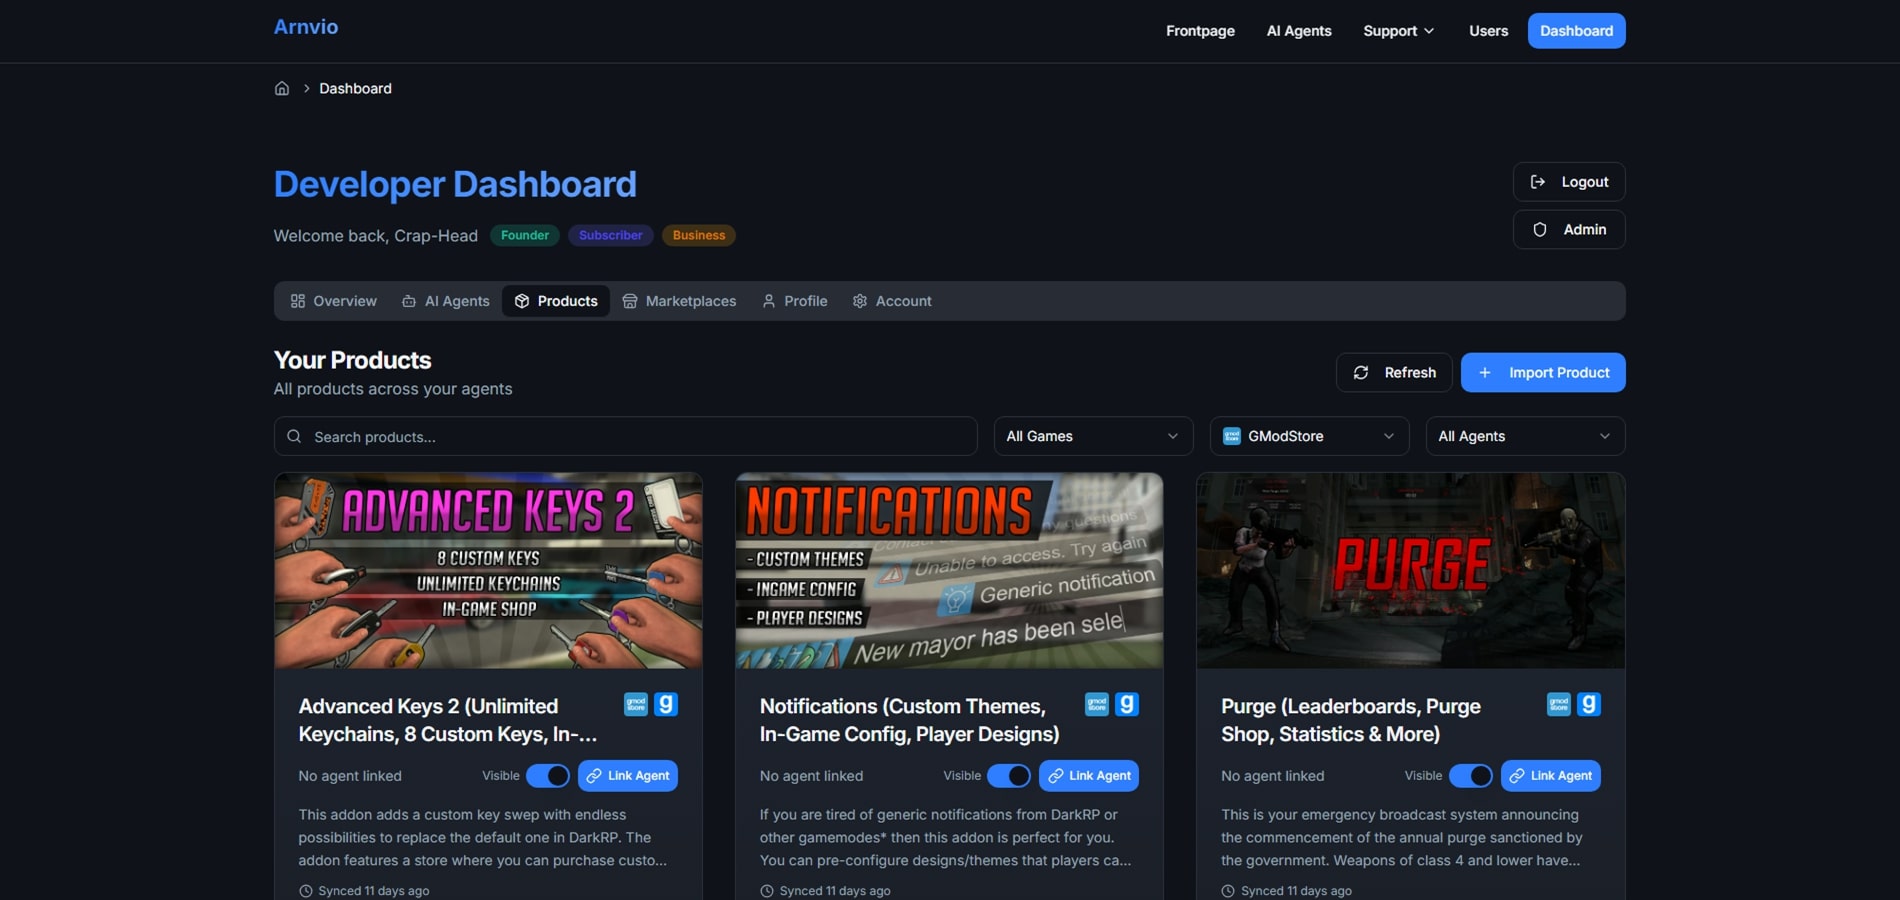Viewport: 1900px width, 900px height.
Task: Go to Frontpage in top navigation
Action: tap(1200, 31)
